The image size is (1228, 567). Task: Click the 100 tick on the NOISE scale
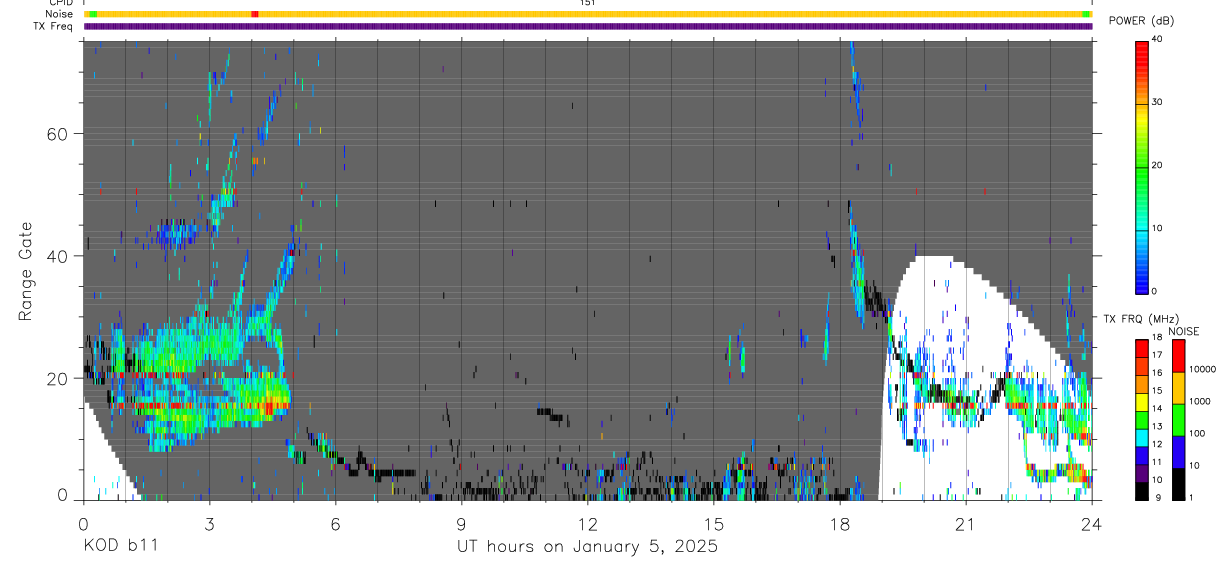(x=1198, y=433)
